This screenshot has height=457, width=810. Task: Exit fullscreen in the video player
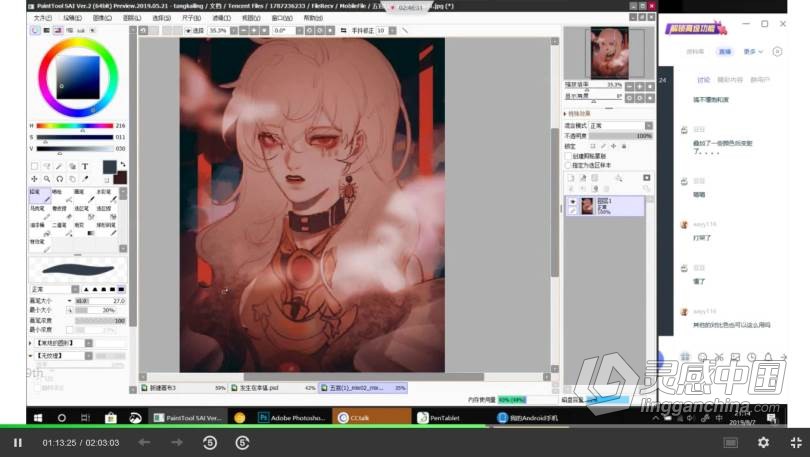796,443
